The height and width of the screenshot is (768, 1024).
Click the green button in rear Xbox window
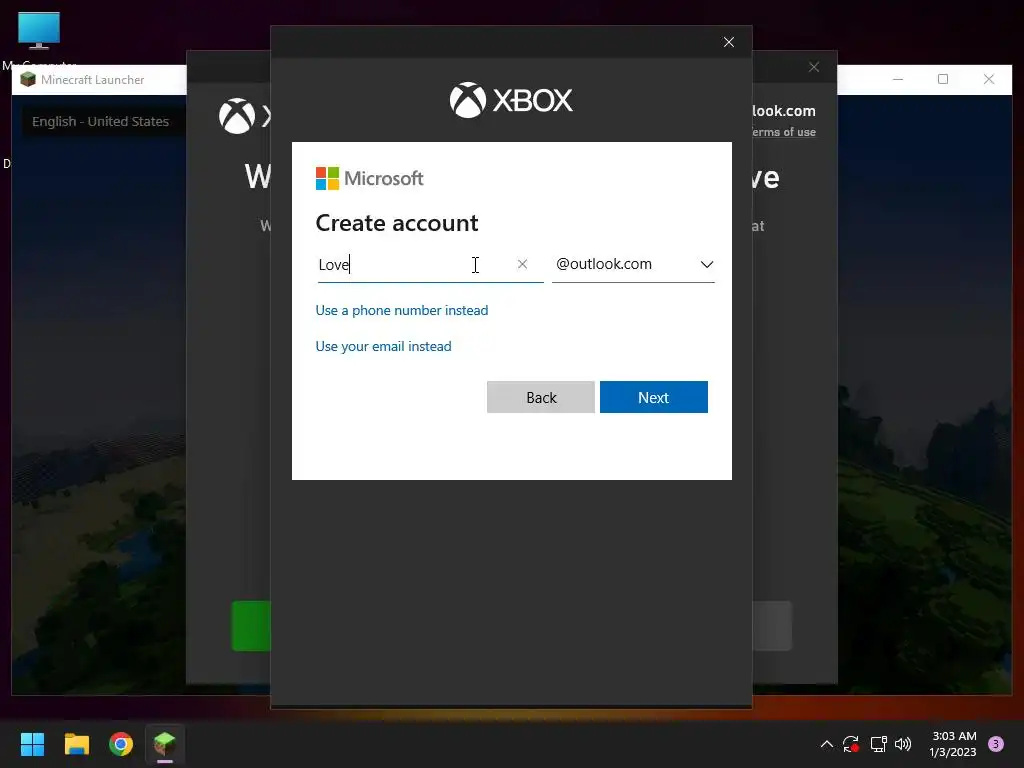pyautogui.click(x=251, y=626)
